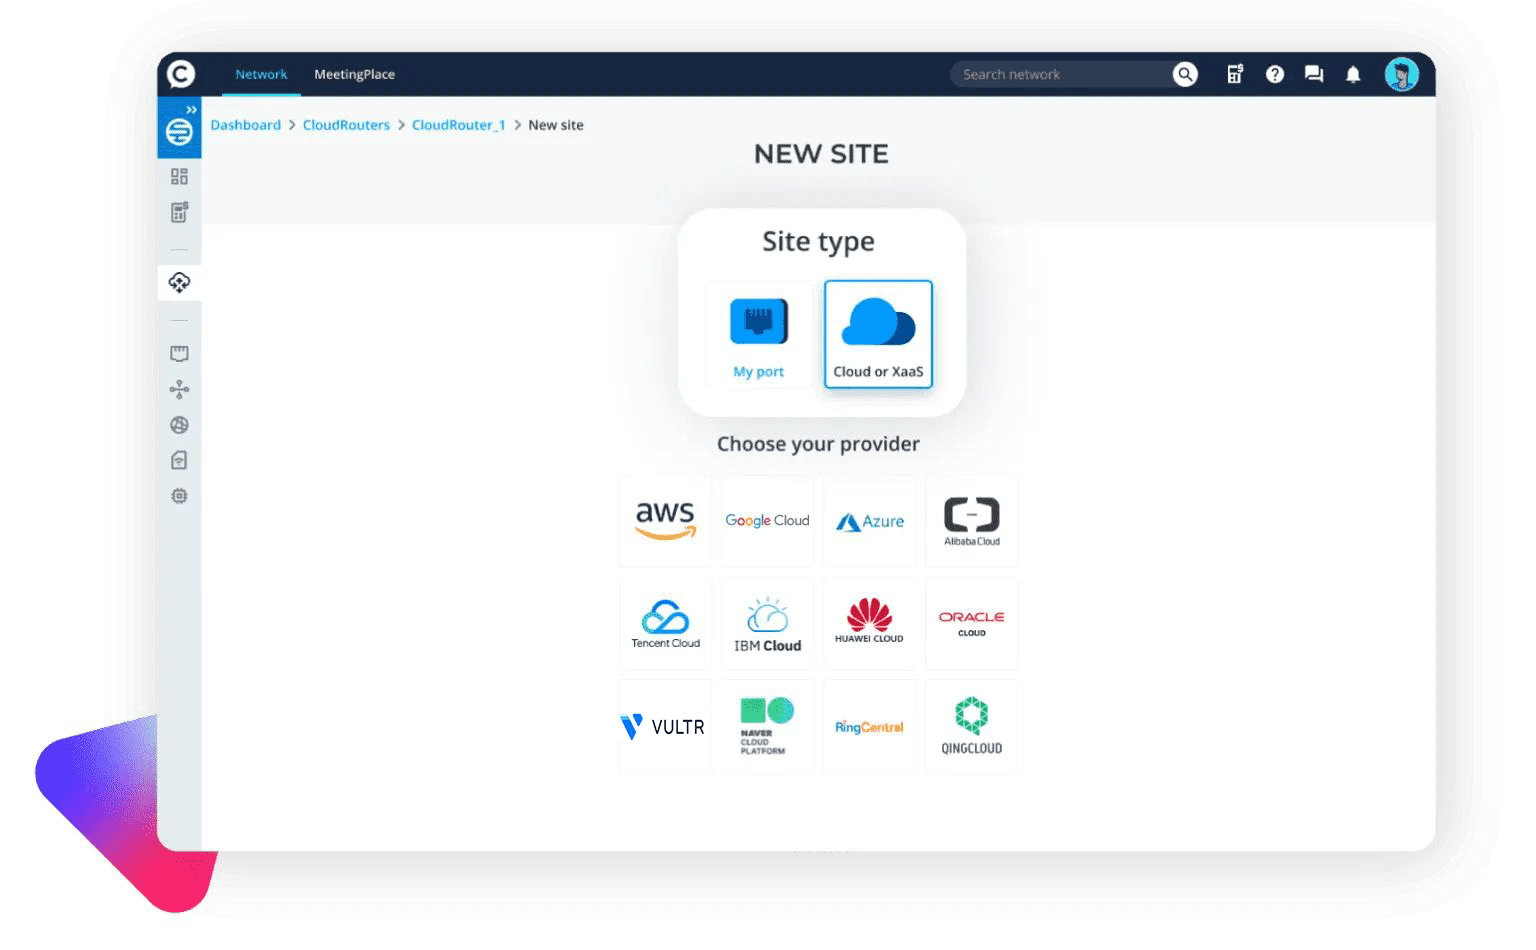Click the notifications bell icon

pos(1353,75)
